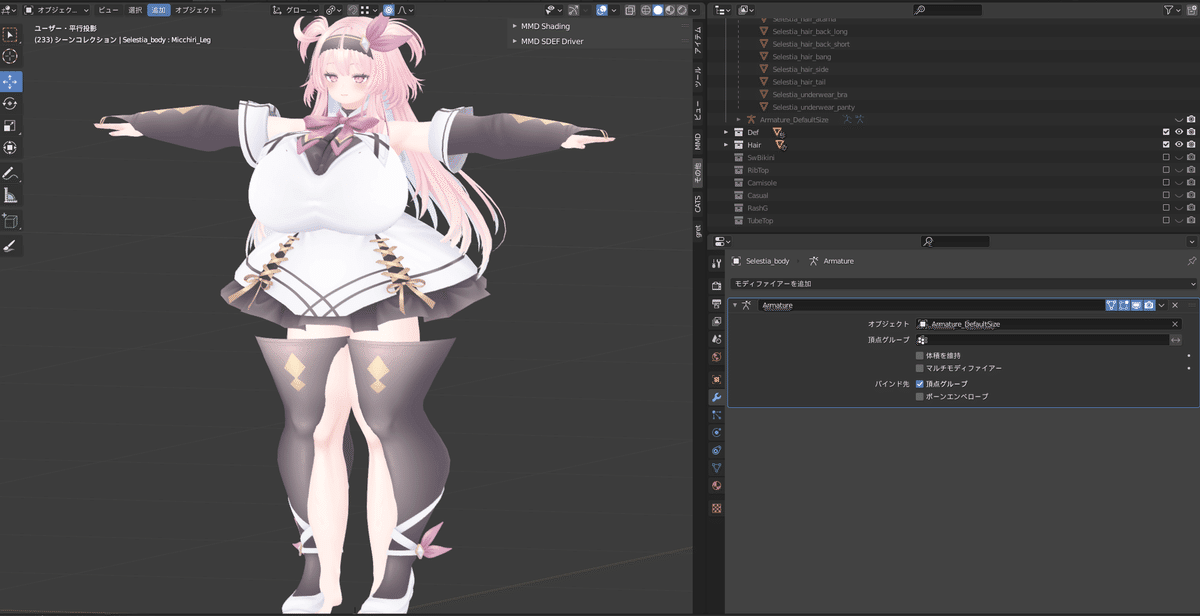This screenshot has width=1200, height=616.
Task: Open the World properties tab
Action: (x=716, y=357)
